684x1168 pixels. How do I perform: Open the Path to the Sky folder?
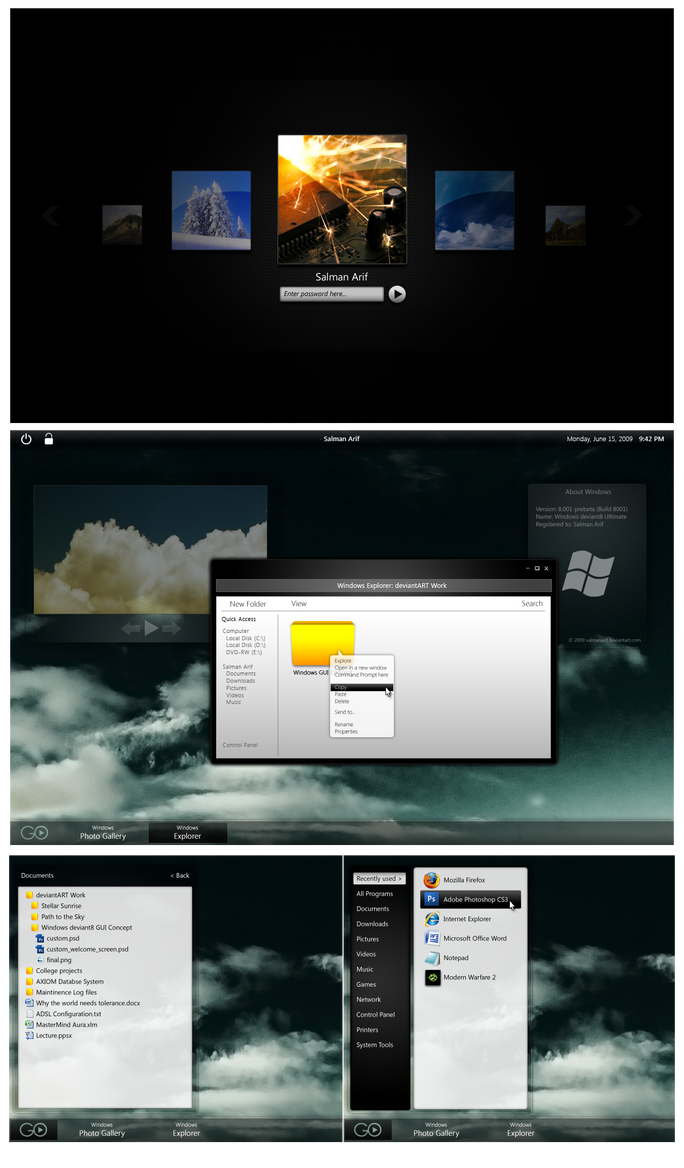[x=58, y=917]
